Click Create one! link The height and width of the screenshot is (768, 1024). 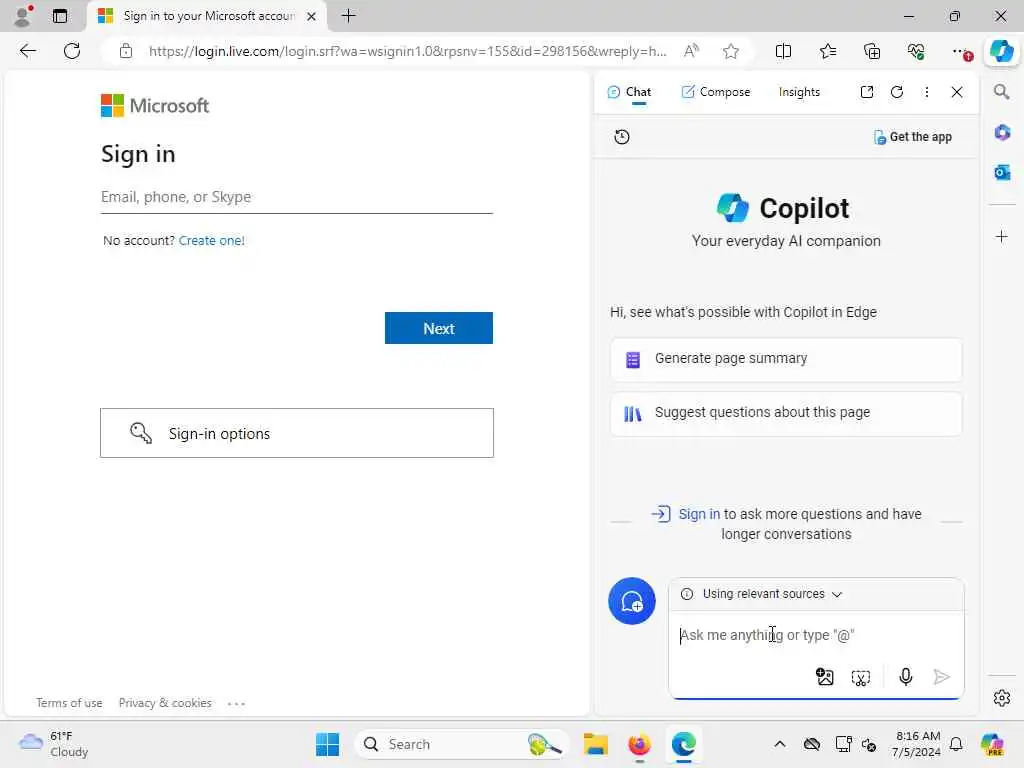(x=212, y=240)
